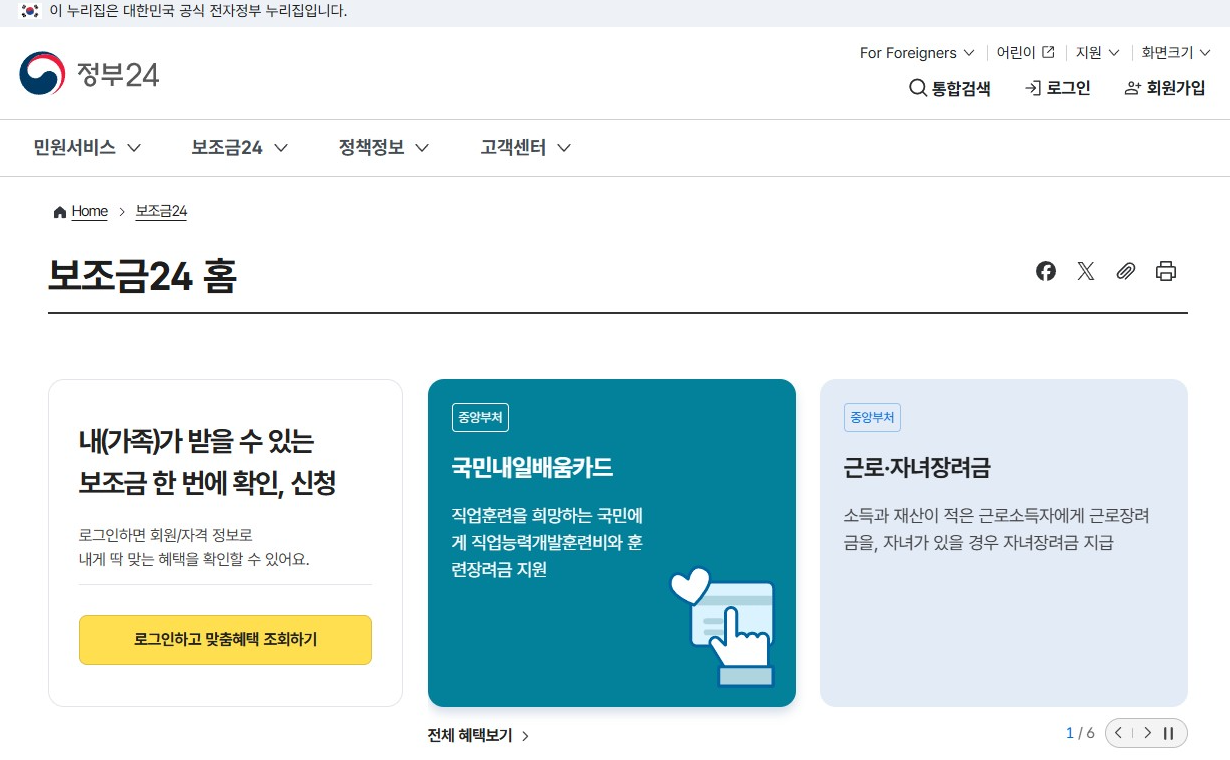Show previous carousel slide

[1119, 733]
